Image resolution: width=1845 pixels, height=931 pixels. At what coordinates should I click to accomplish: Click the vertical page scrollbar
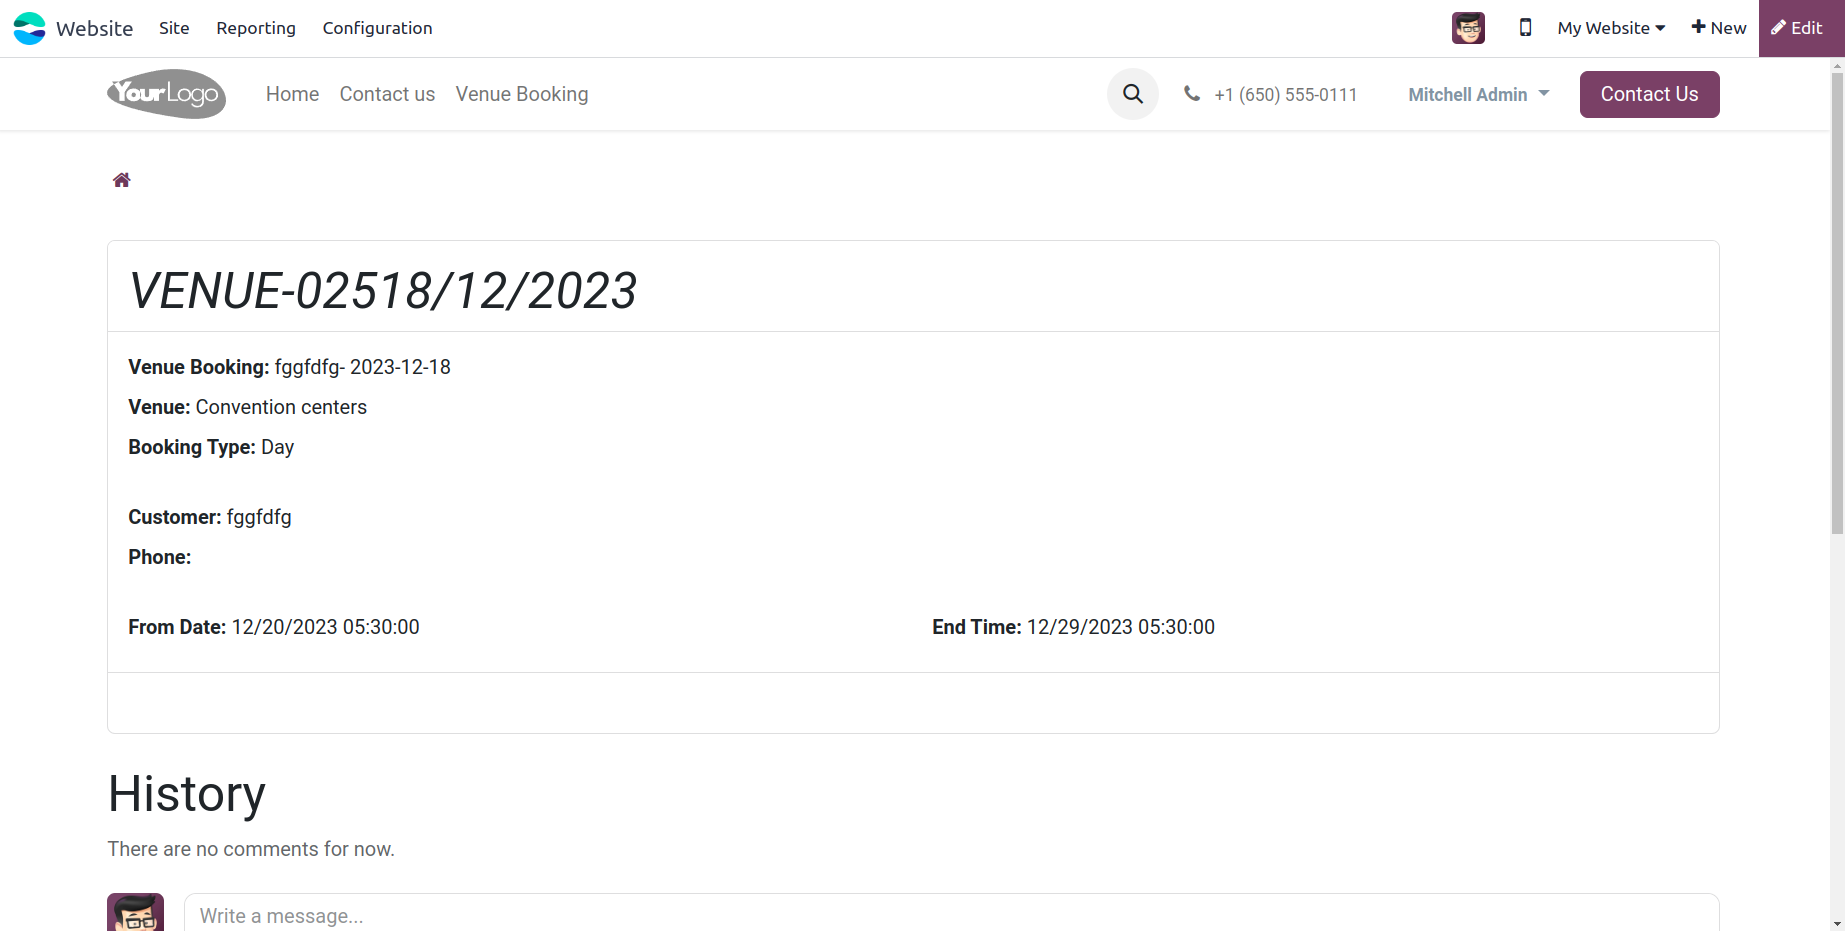pyautogui.click(x=1837, y=300)
